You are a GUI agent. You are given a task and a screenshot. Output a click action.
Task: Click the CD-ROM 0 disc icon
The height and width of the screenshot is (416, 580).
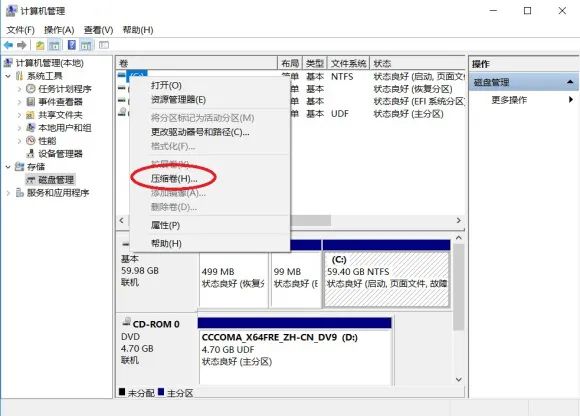(x=127, y=323)
